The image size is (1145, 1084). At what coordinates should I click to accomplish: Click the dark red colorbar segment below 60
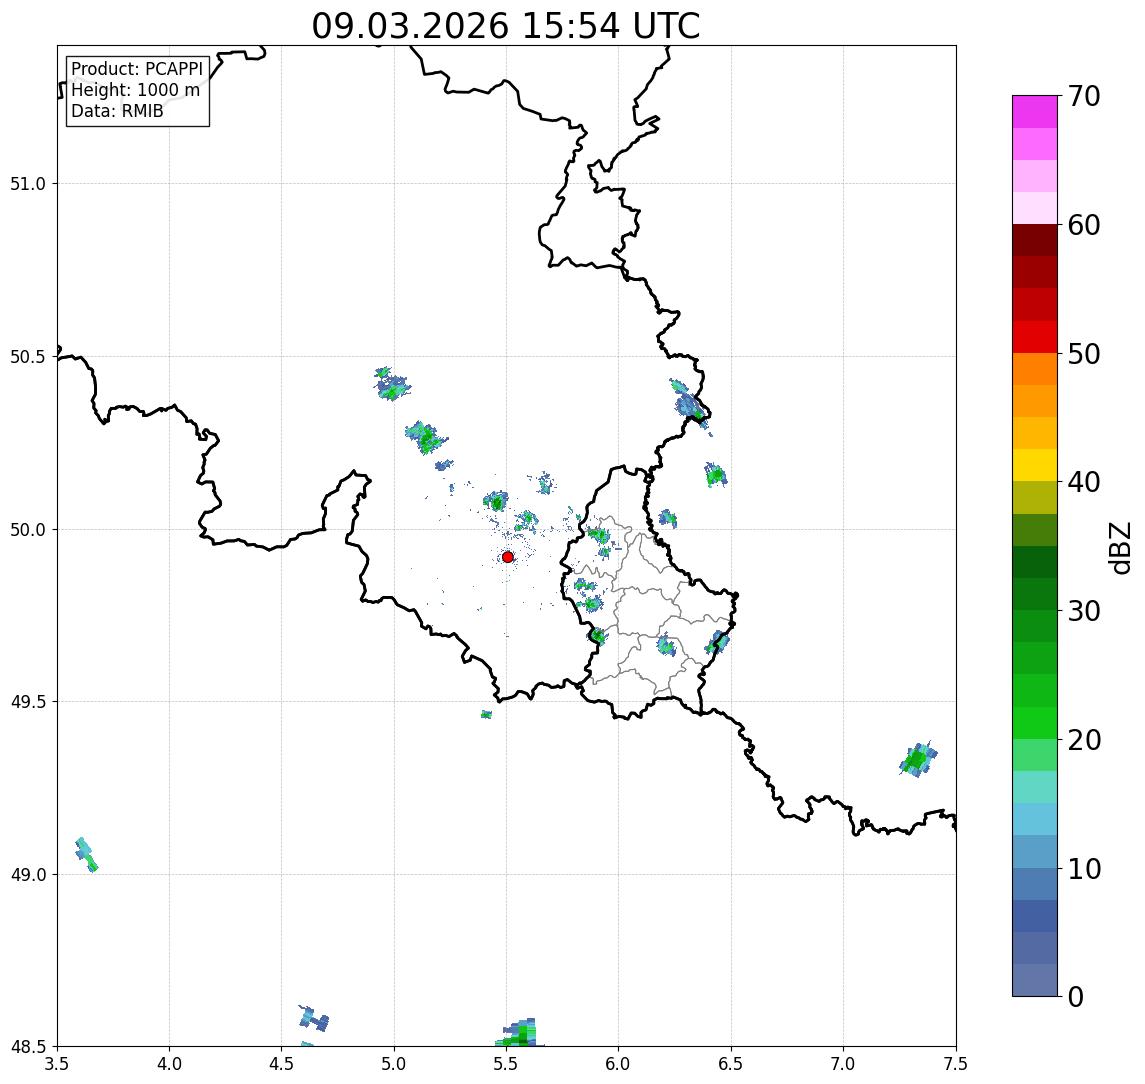pyautogui.click(x=1035, y=240)
